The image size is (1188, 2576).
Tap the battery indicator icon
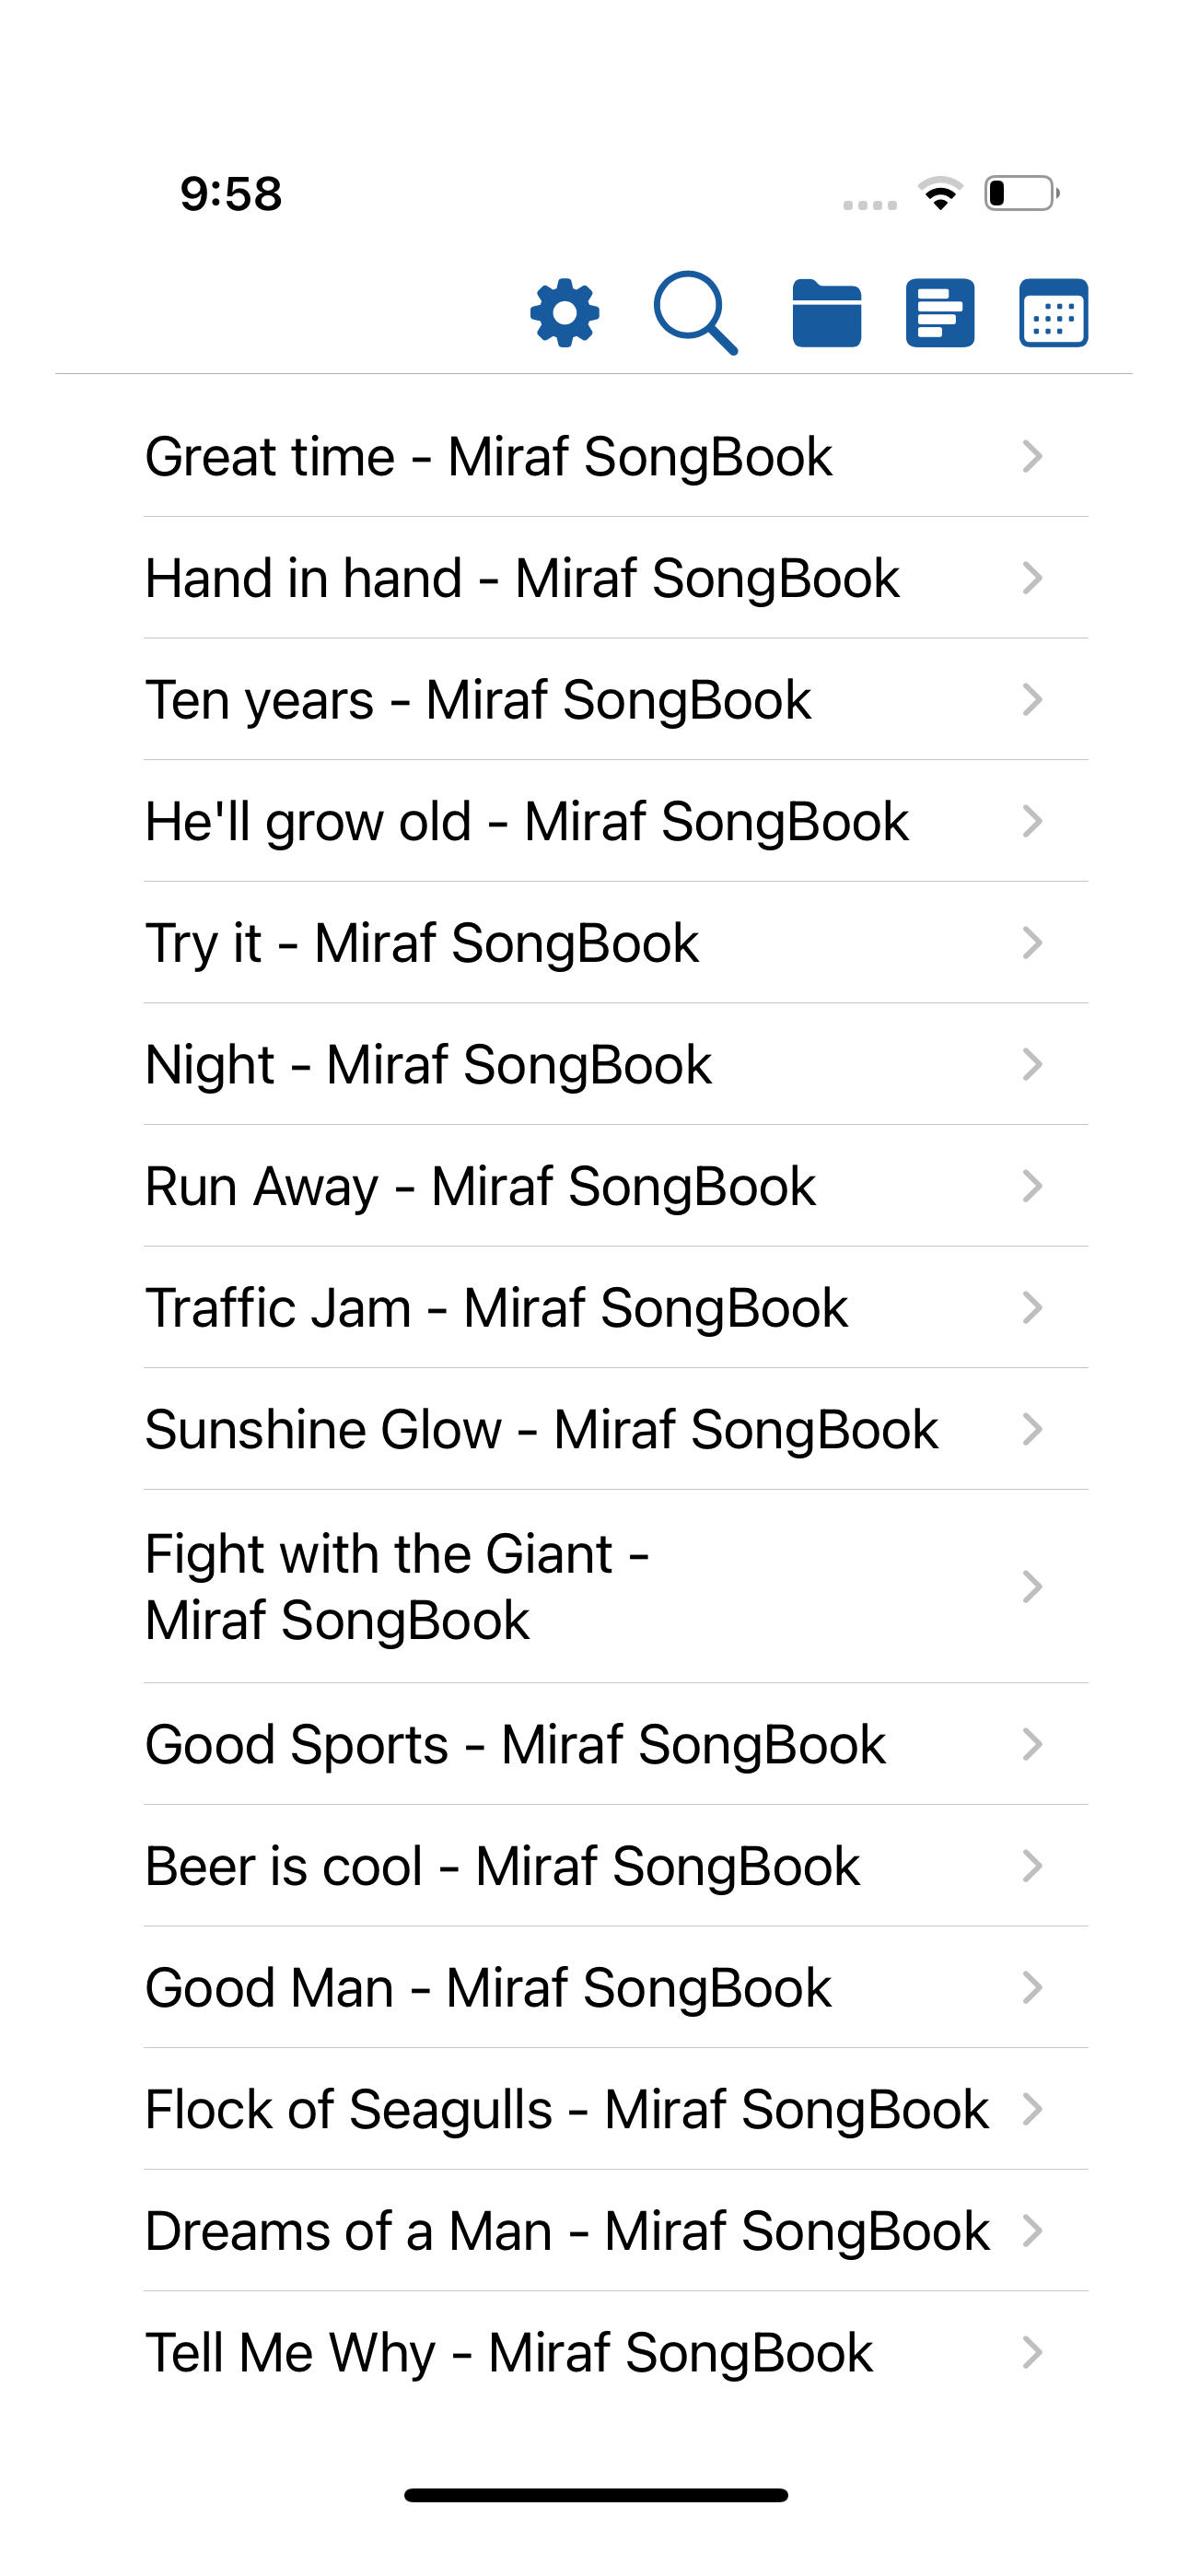[1022, 193]
